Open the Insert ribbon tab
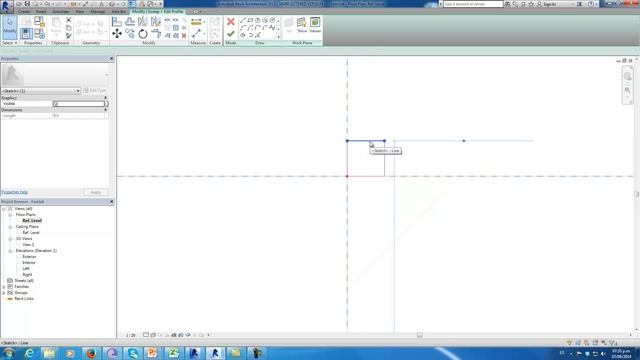Image resolution: width=640 pixels, height=360 pixels. (41, 11)
